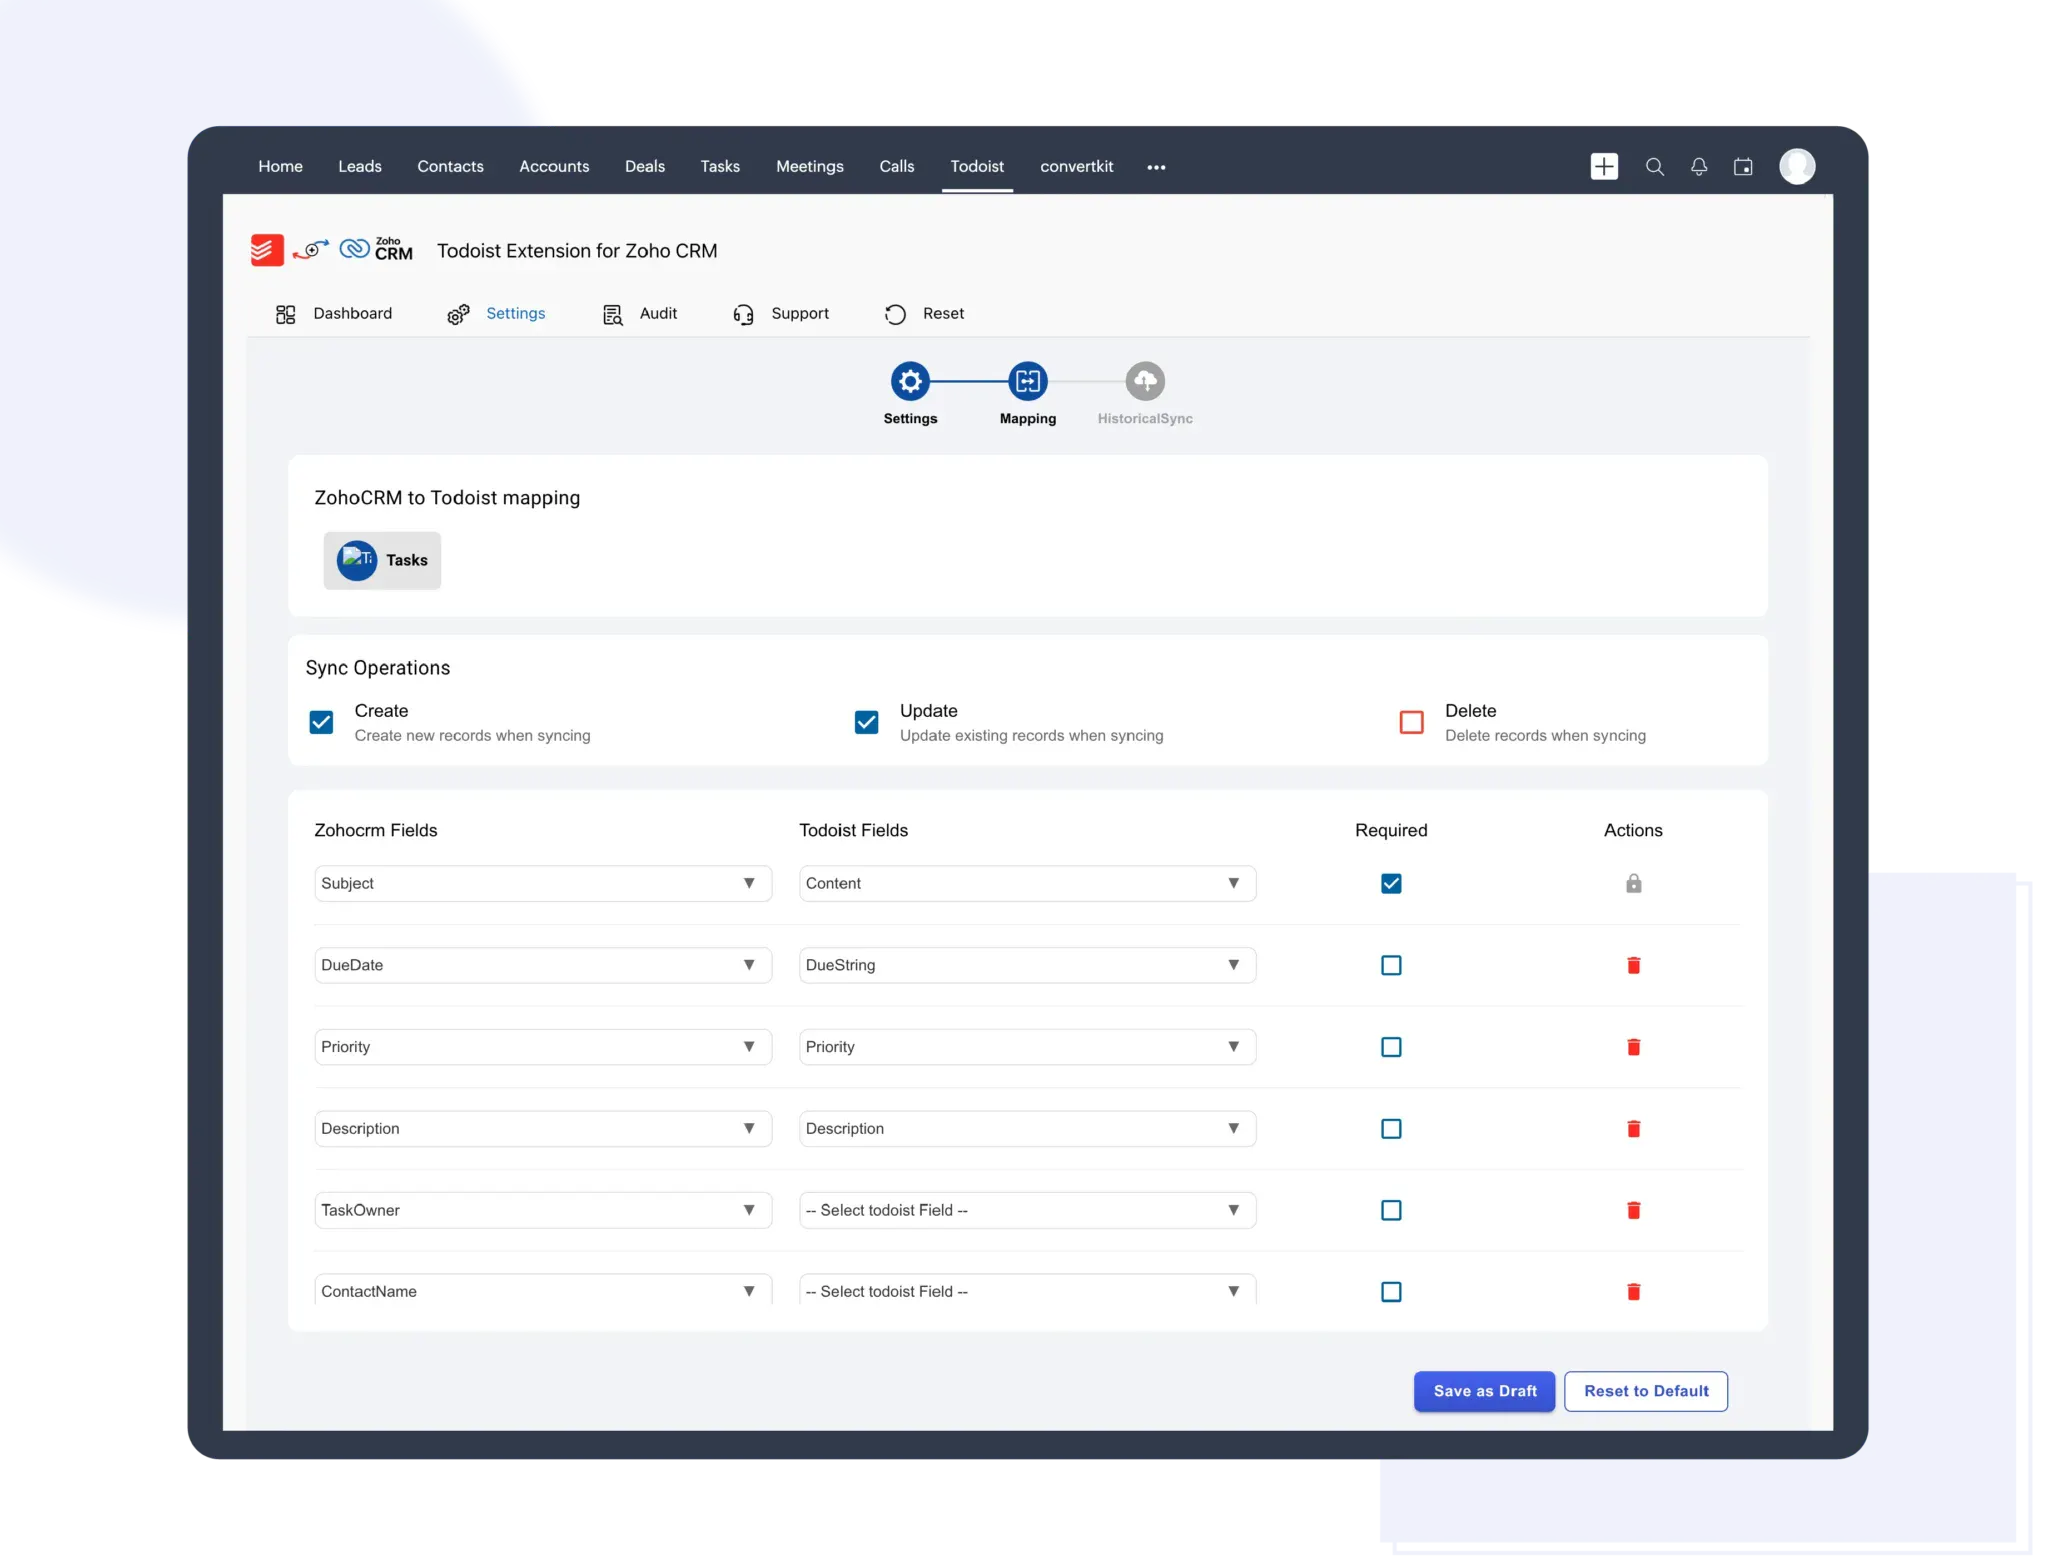Click the Support headset icon
The image size is (2048, 1557).
coord(743,314)
